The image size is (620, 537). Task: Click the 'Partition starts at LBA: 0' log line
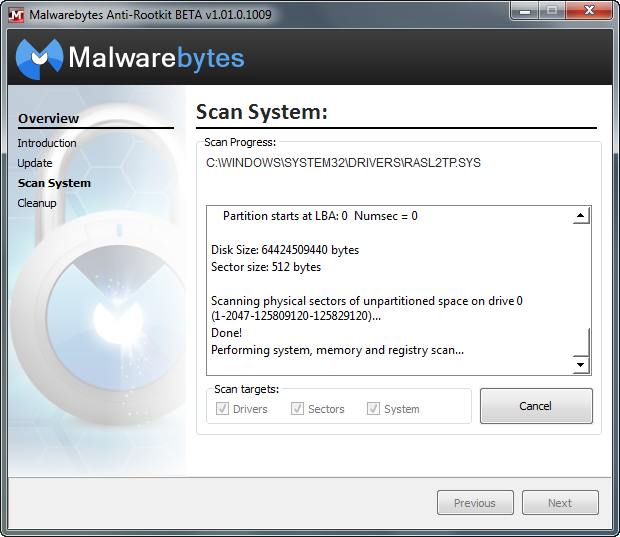click(x=320, y=216)
